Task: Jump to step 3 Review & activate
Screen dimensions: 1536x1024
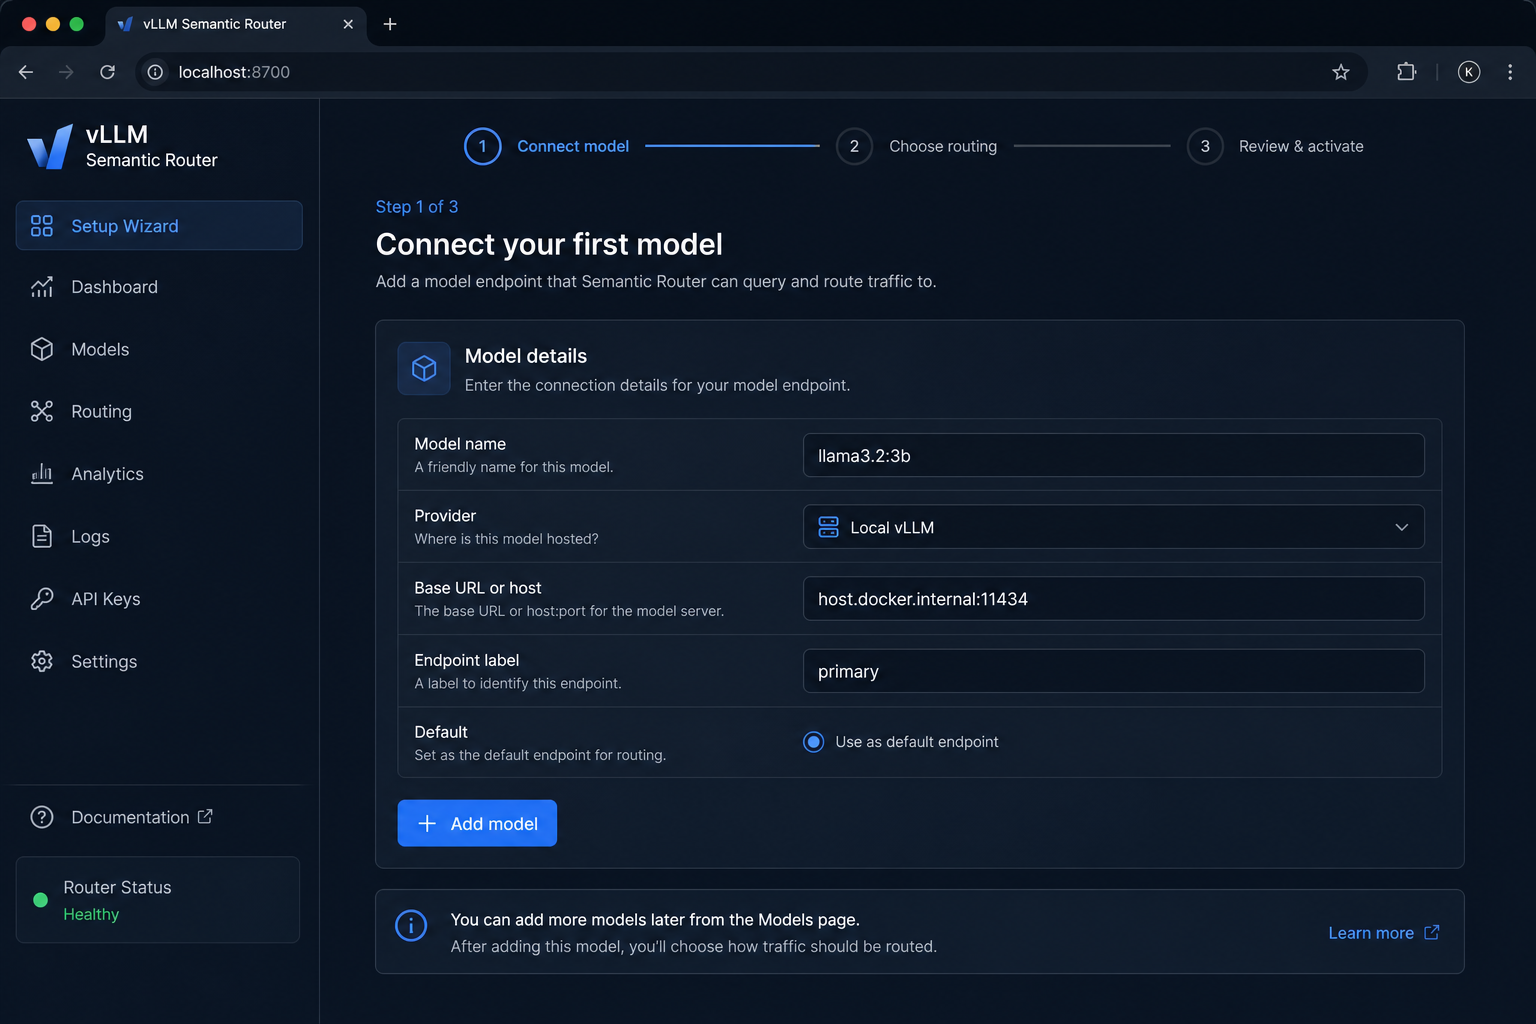Action: click(x=1275, y=146)
